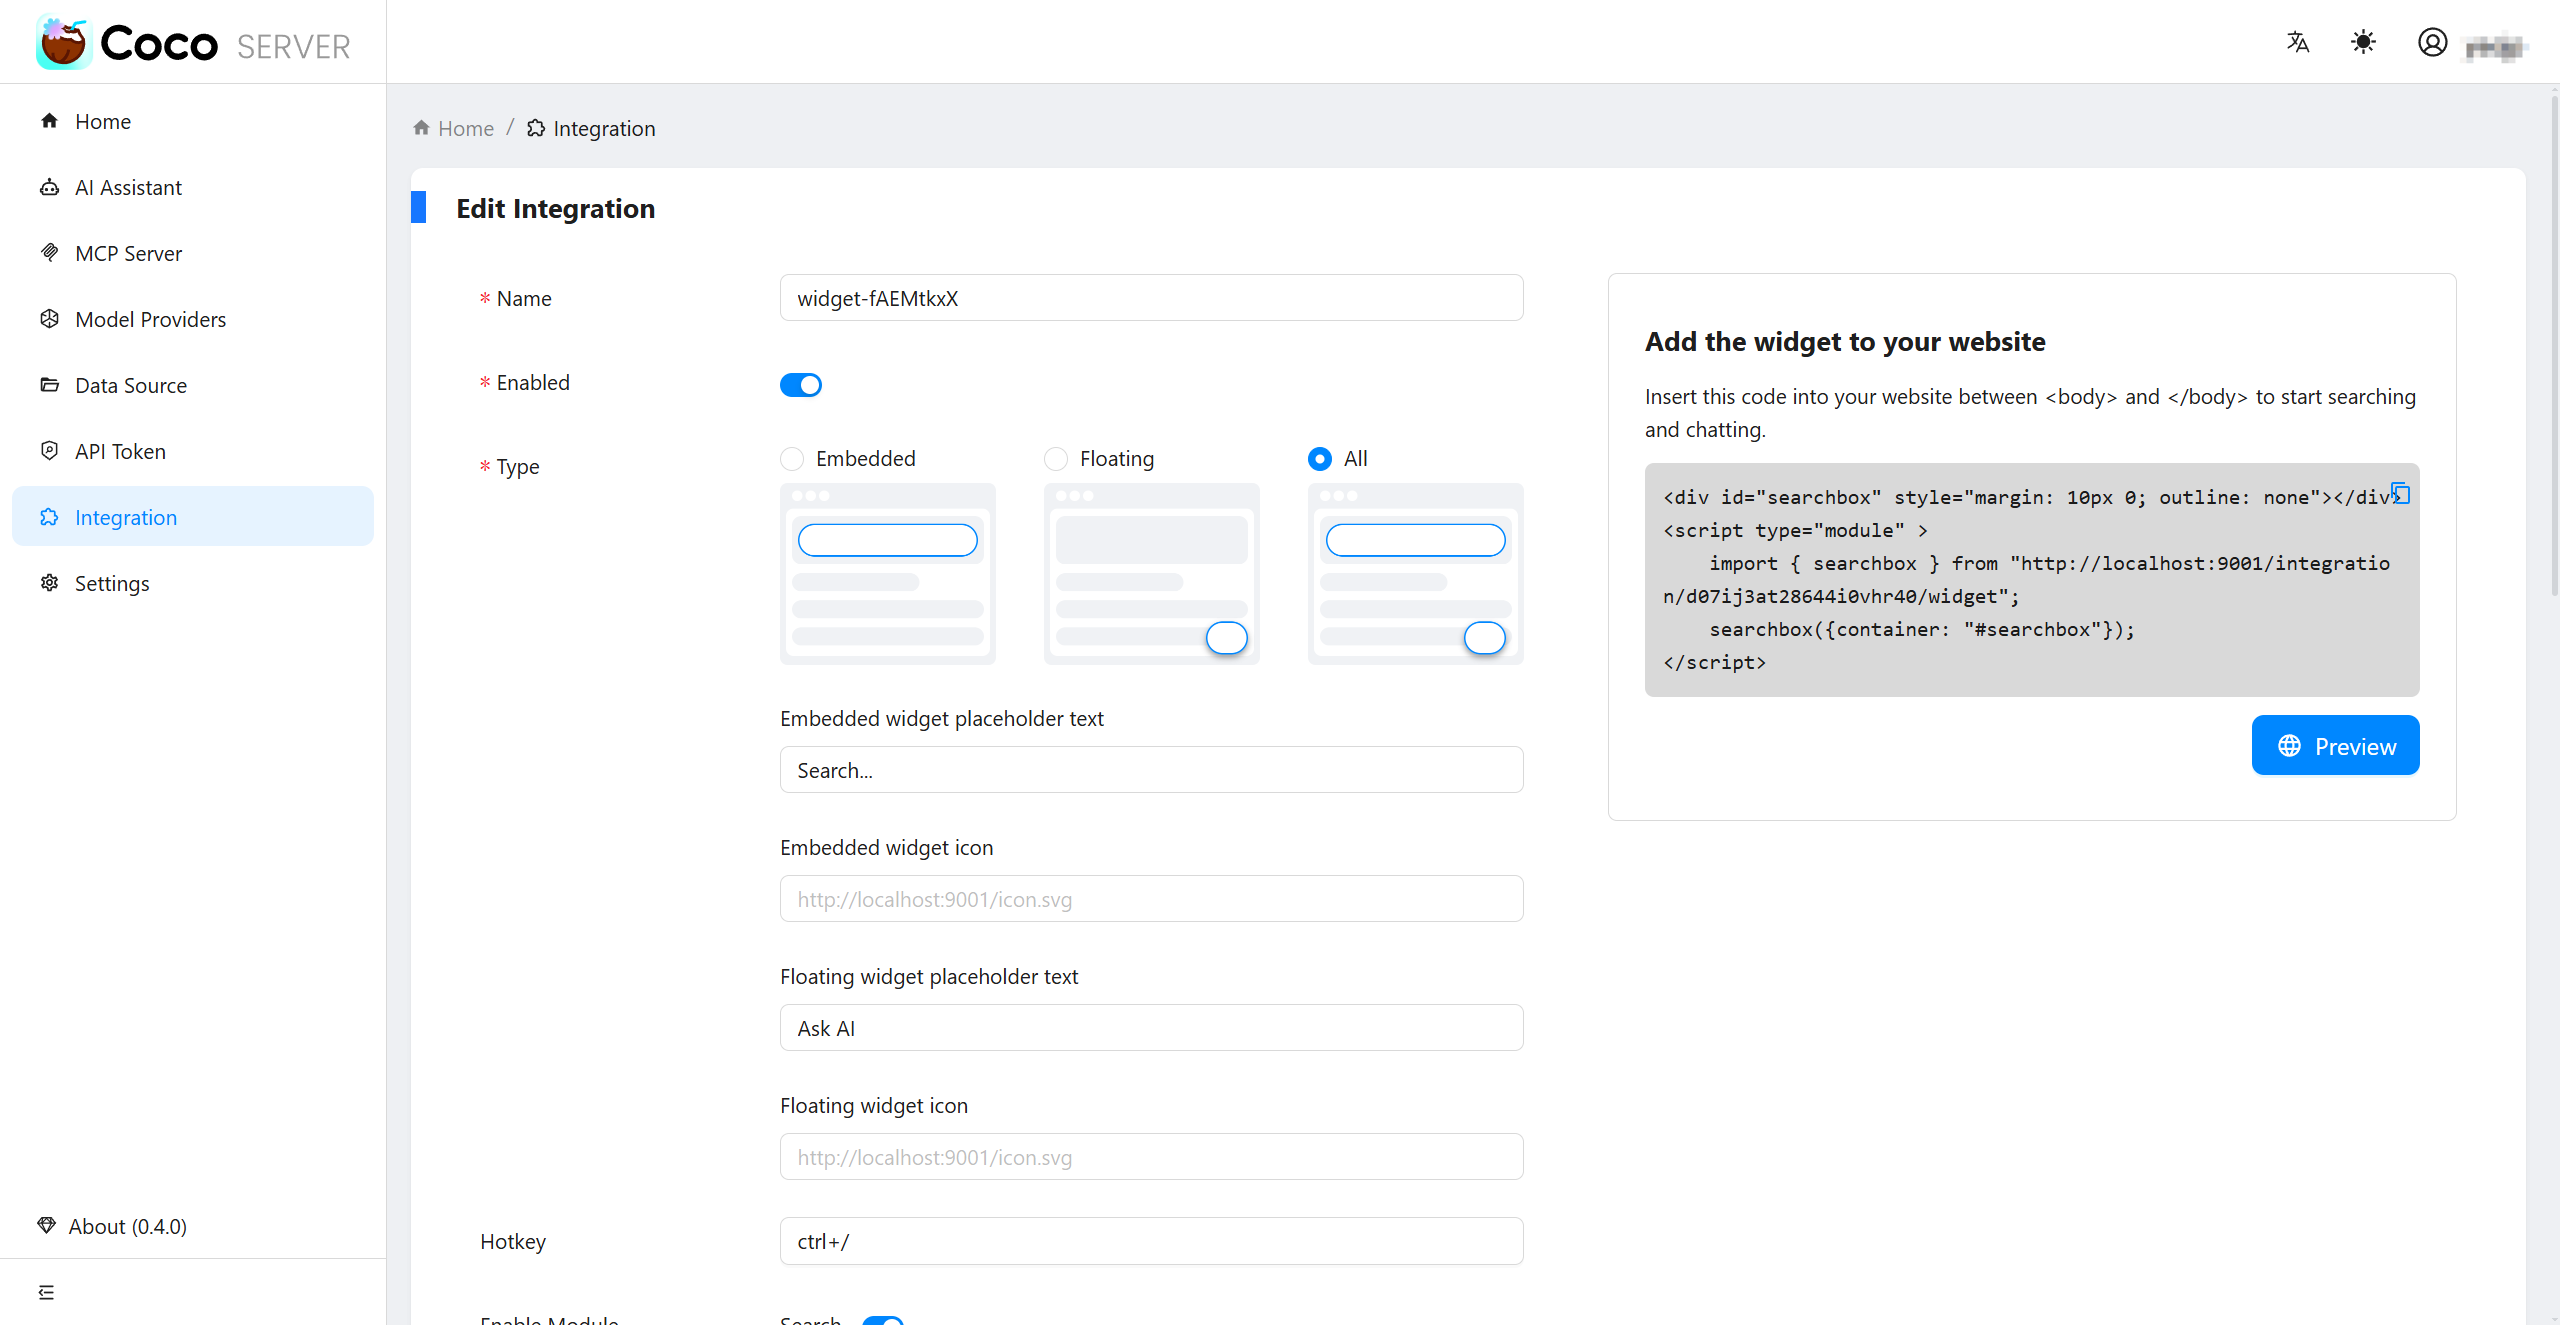Open the API Token page
2560x1325 pixels.
[193, 451]
